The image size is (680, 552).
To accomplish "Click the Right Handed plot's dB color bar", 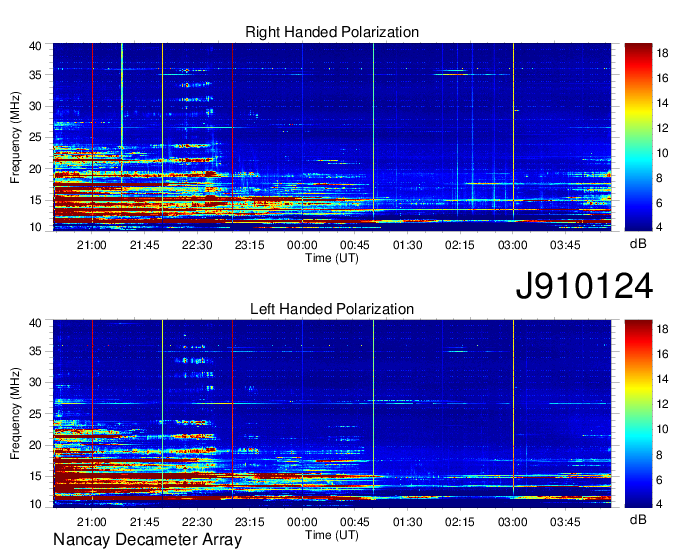I will click(638, 137).
